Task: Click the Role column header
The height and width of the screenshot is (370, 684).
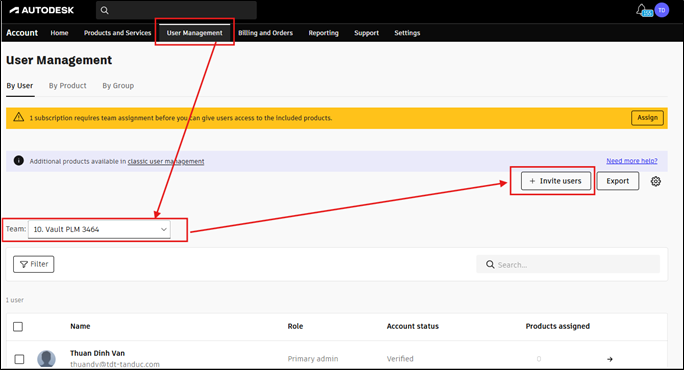Action: 295,326
